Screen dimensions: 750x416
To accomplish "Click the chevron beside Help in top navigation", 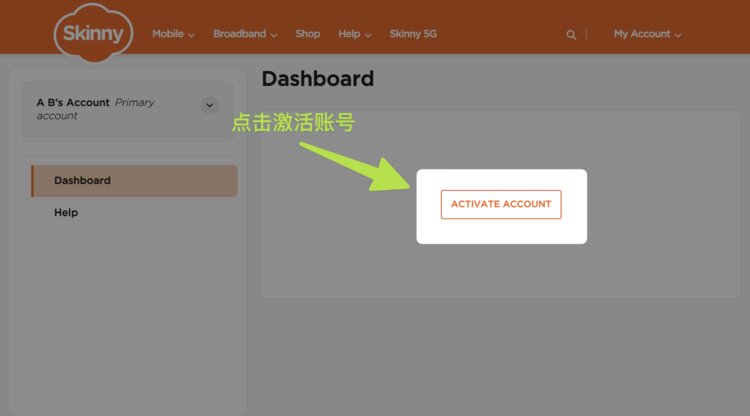I will [x=368, y=35].
